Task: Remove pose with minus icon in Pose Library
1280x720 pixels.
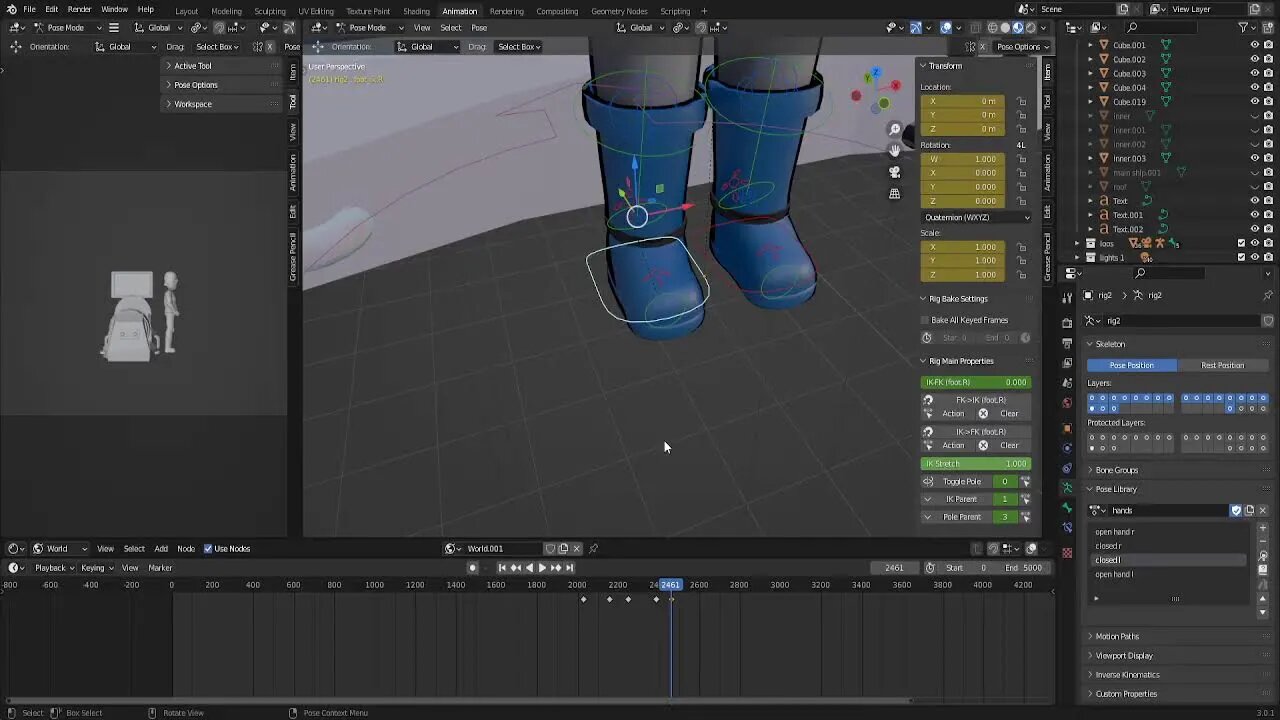Action: [1263, 542]
